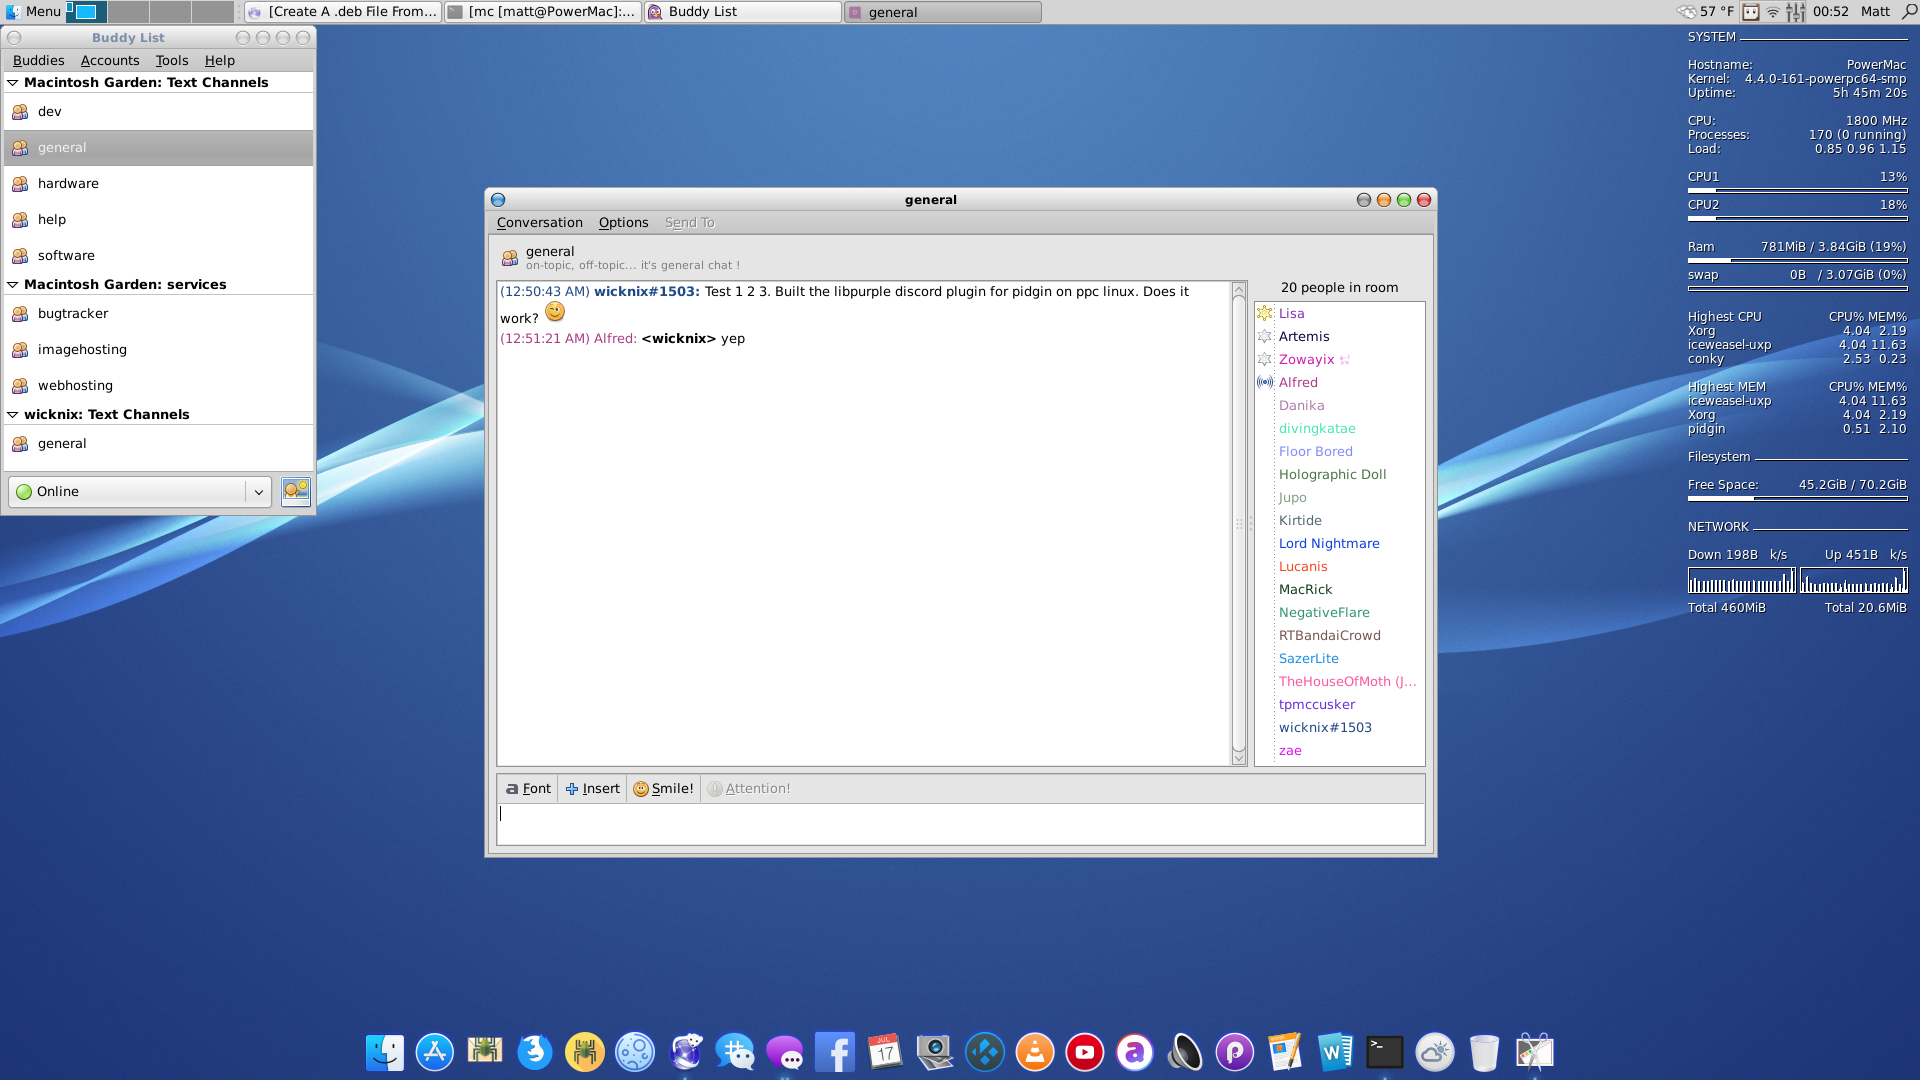The width and height of the screenshot is (1920, 1080).
Task: Switch to second workspace in pager
Action: (x=127, y=12)
